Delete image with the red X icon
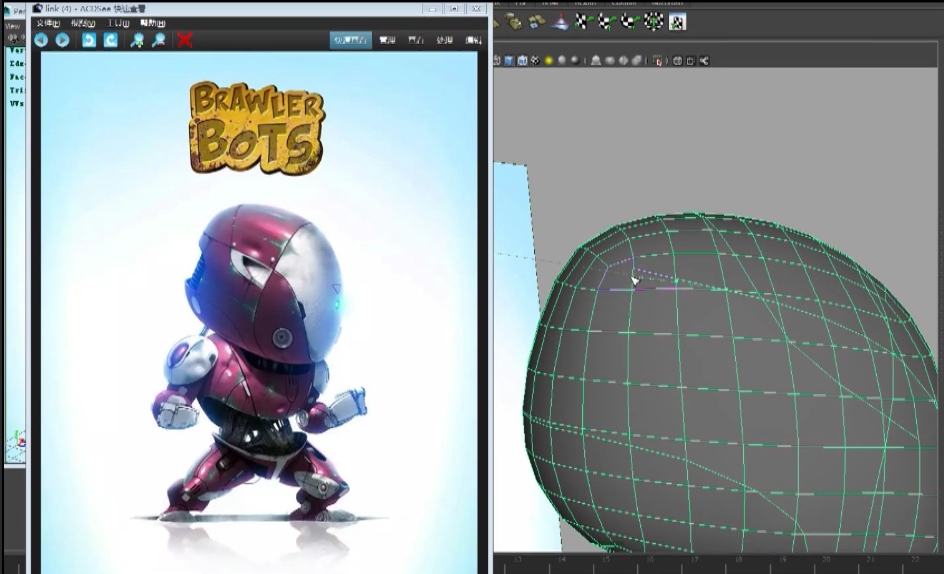 point(185,40)
